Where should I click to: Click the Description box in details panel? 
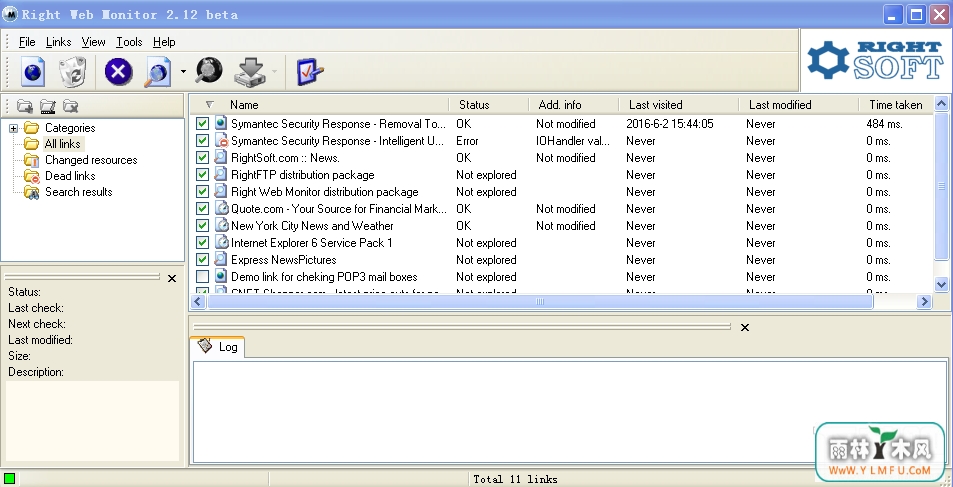(92, 421)
